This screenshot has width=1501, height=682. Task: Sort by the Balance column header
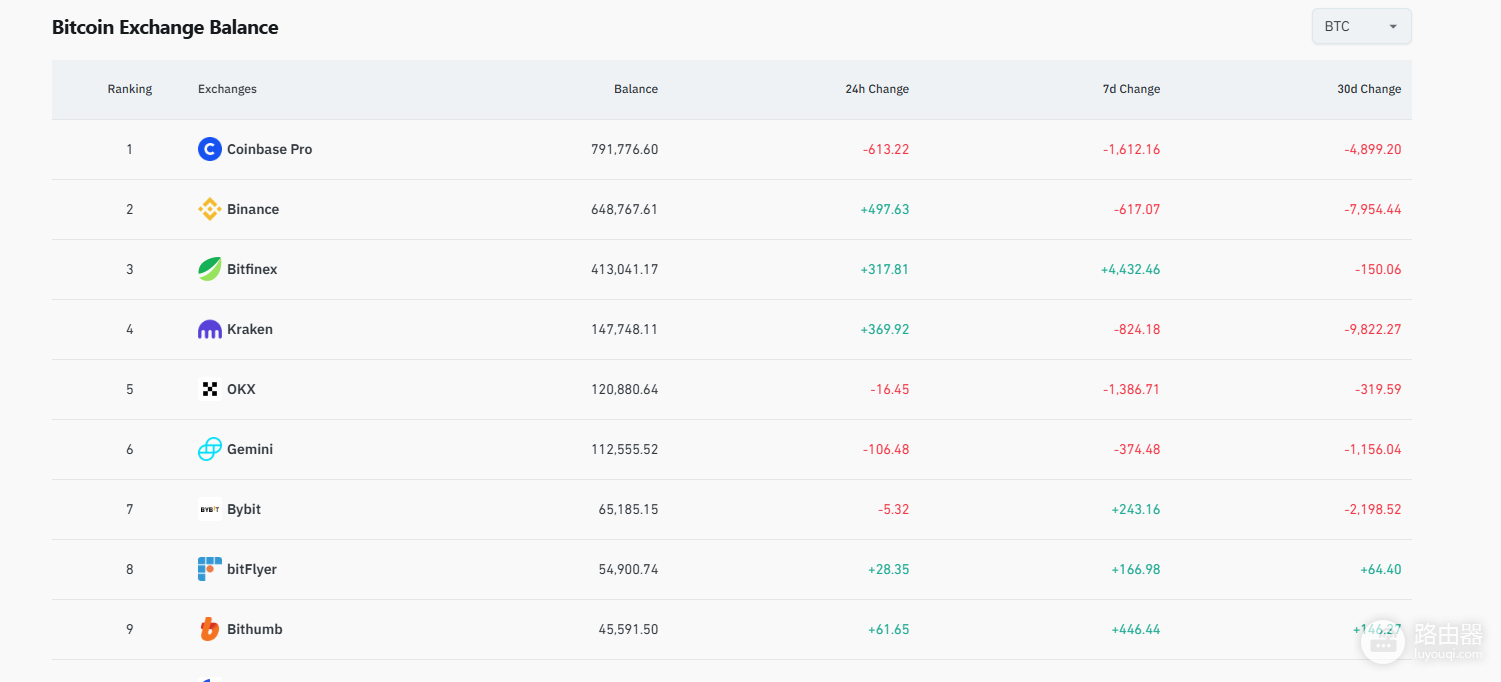pyautogui.click(x=636, y=89)
